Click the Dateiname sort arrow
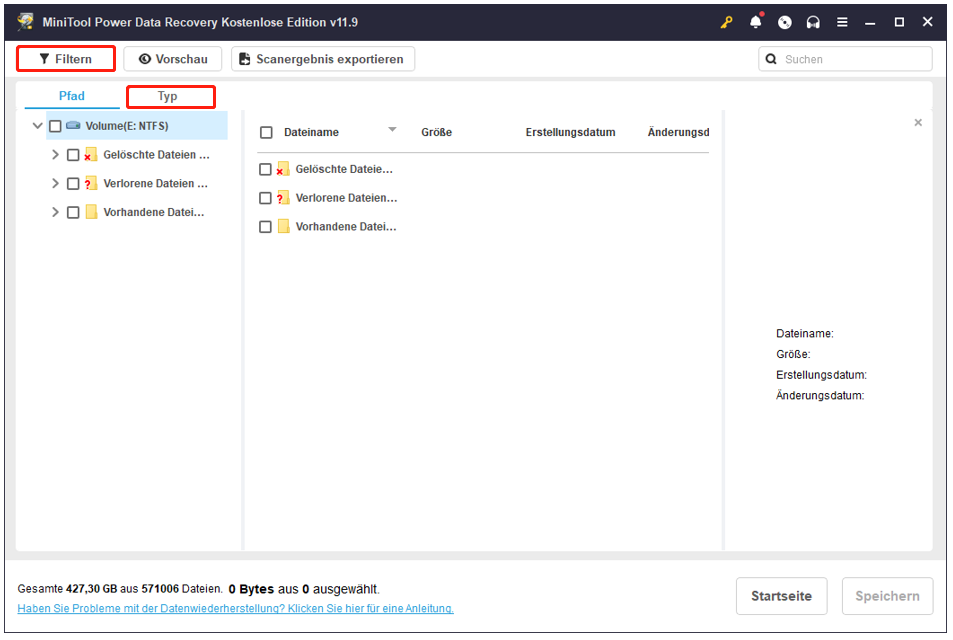This screenshot has width=953, height=640. click(392, 129)
